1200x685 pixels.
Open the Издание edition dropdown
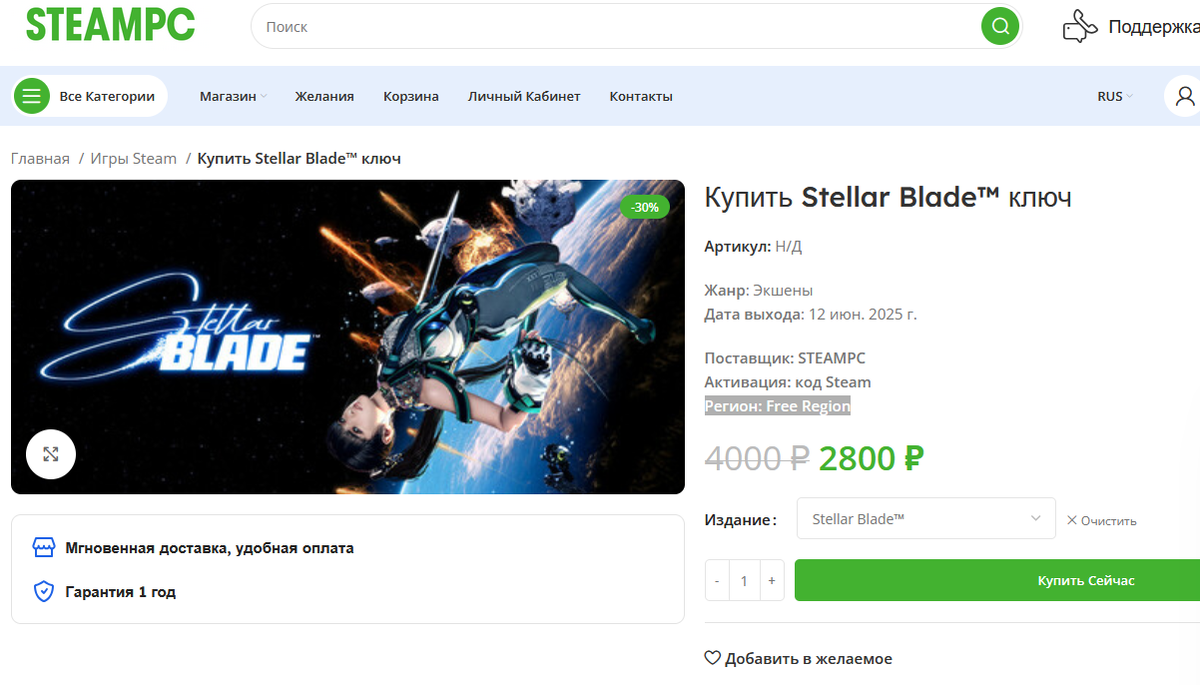click(926, 519)
